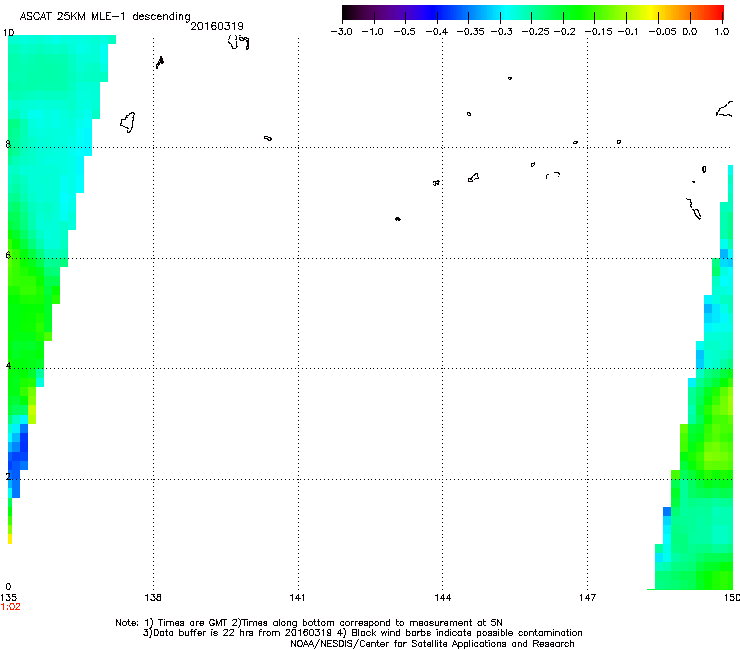Click the note line about data buffer 22 hrs
740x650 pixels.
[362, 633]
